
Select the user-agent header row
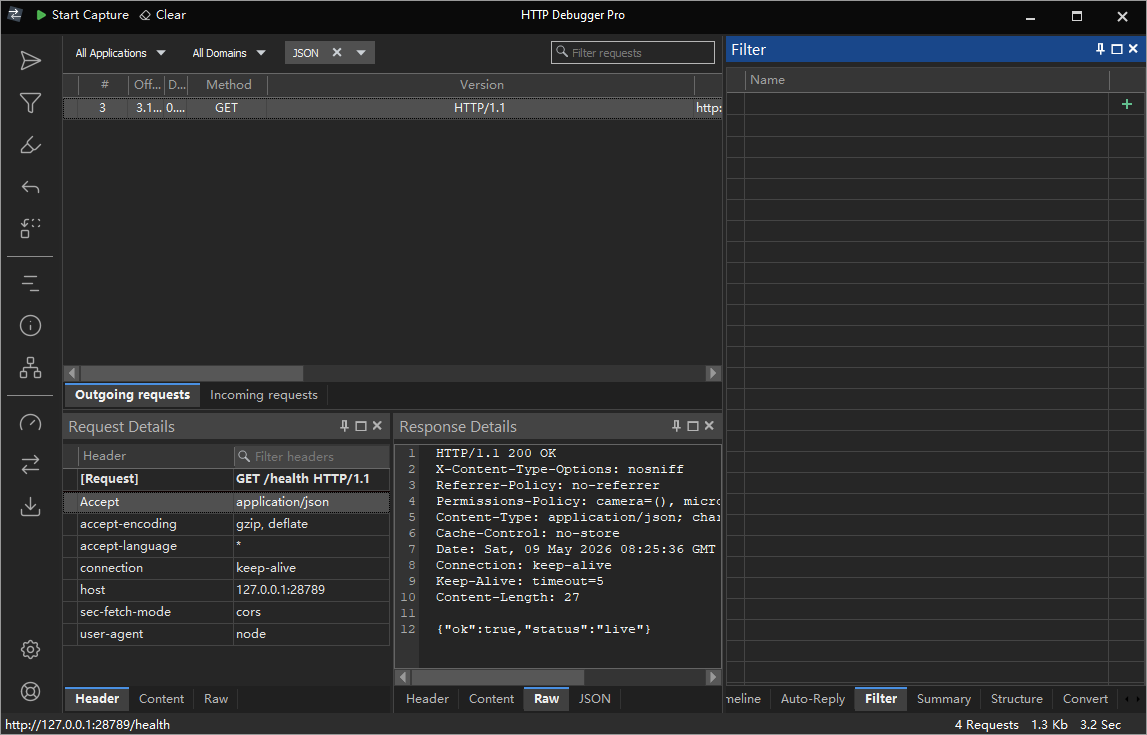pyautogui.click(x=226, y=633)
